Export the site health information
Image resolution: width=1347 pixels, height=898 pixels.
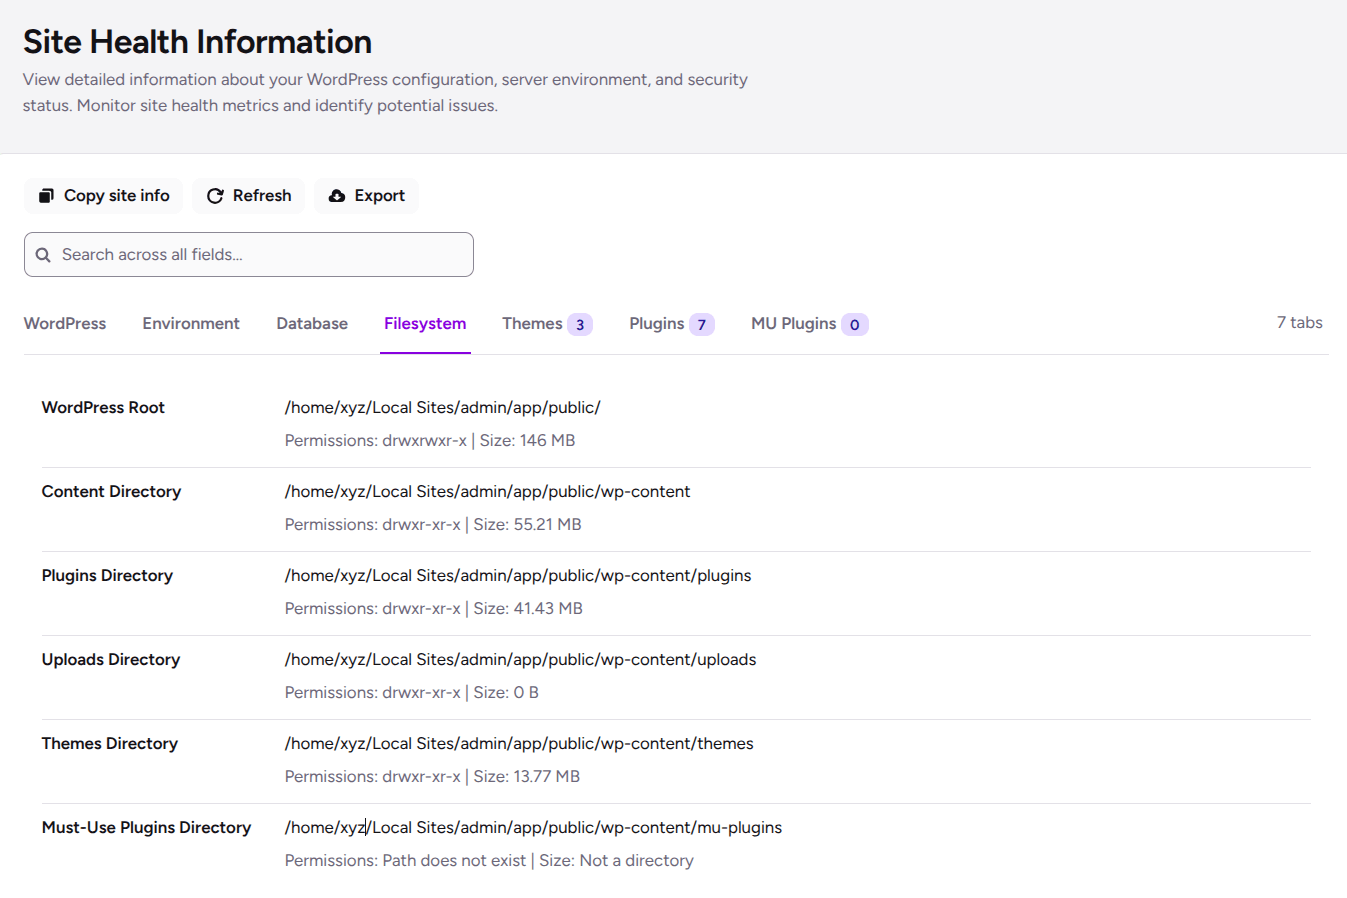[366, 196]
